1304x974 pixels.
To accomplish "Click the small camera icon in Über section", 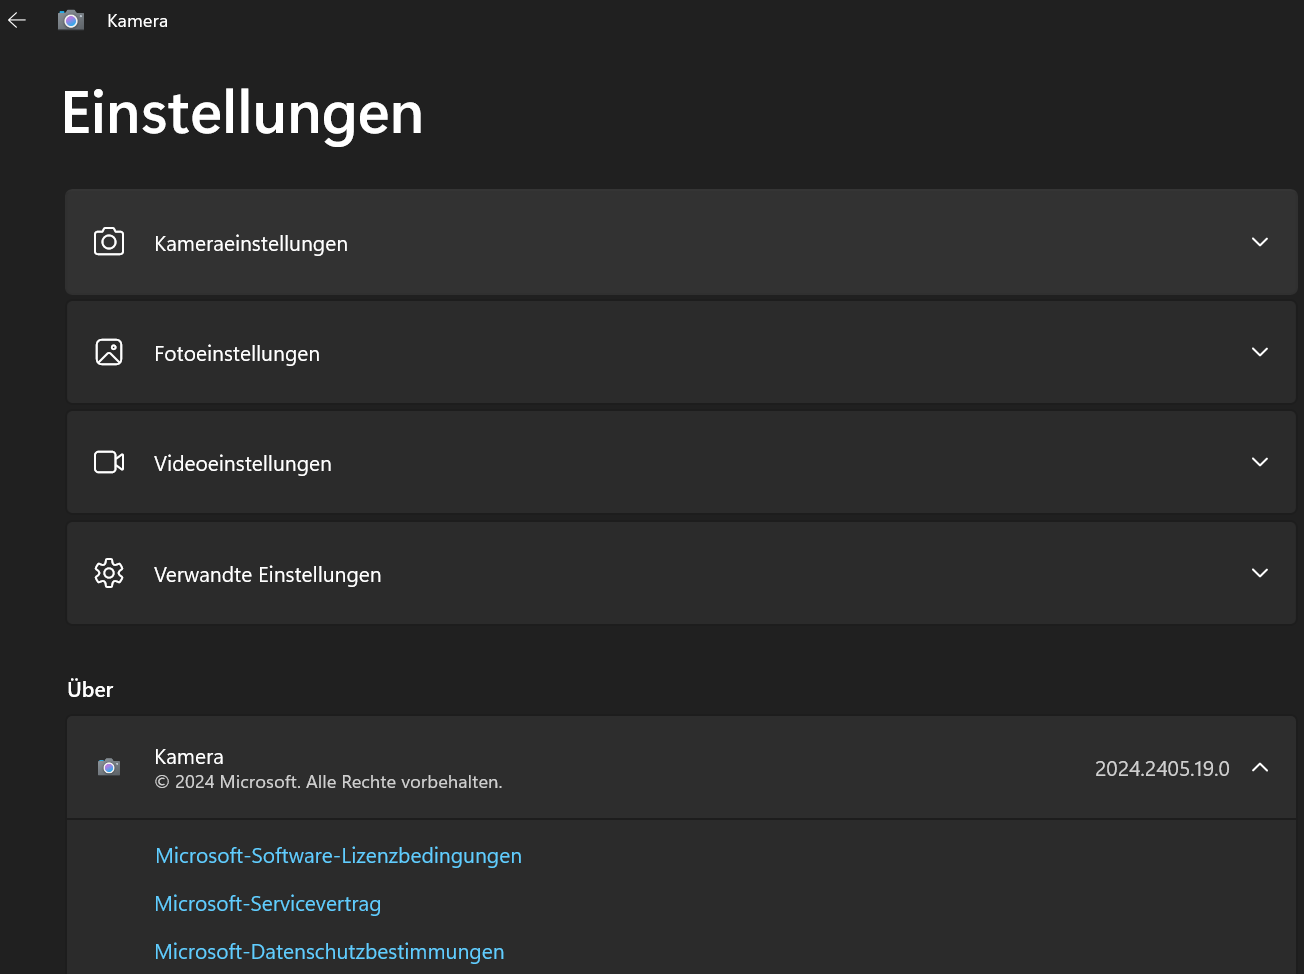I will (x=109, y=767).
